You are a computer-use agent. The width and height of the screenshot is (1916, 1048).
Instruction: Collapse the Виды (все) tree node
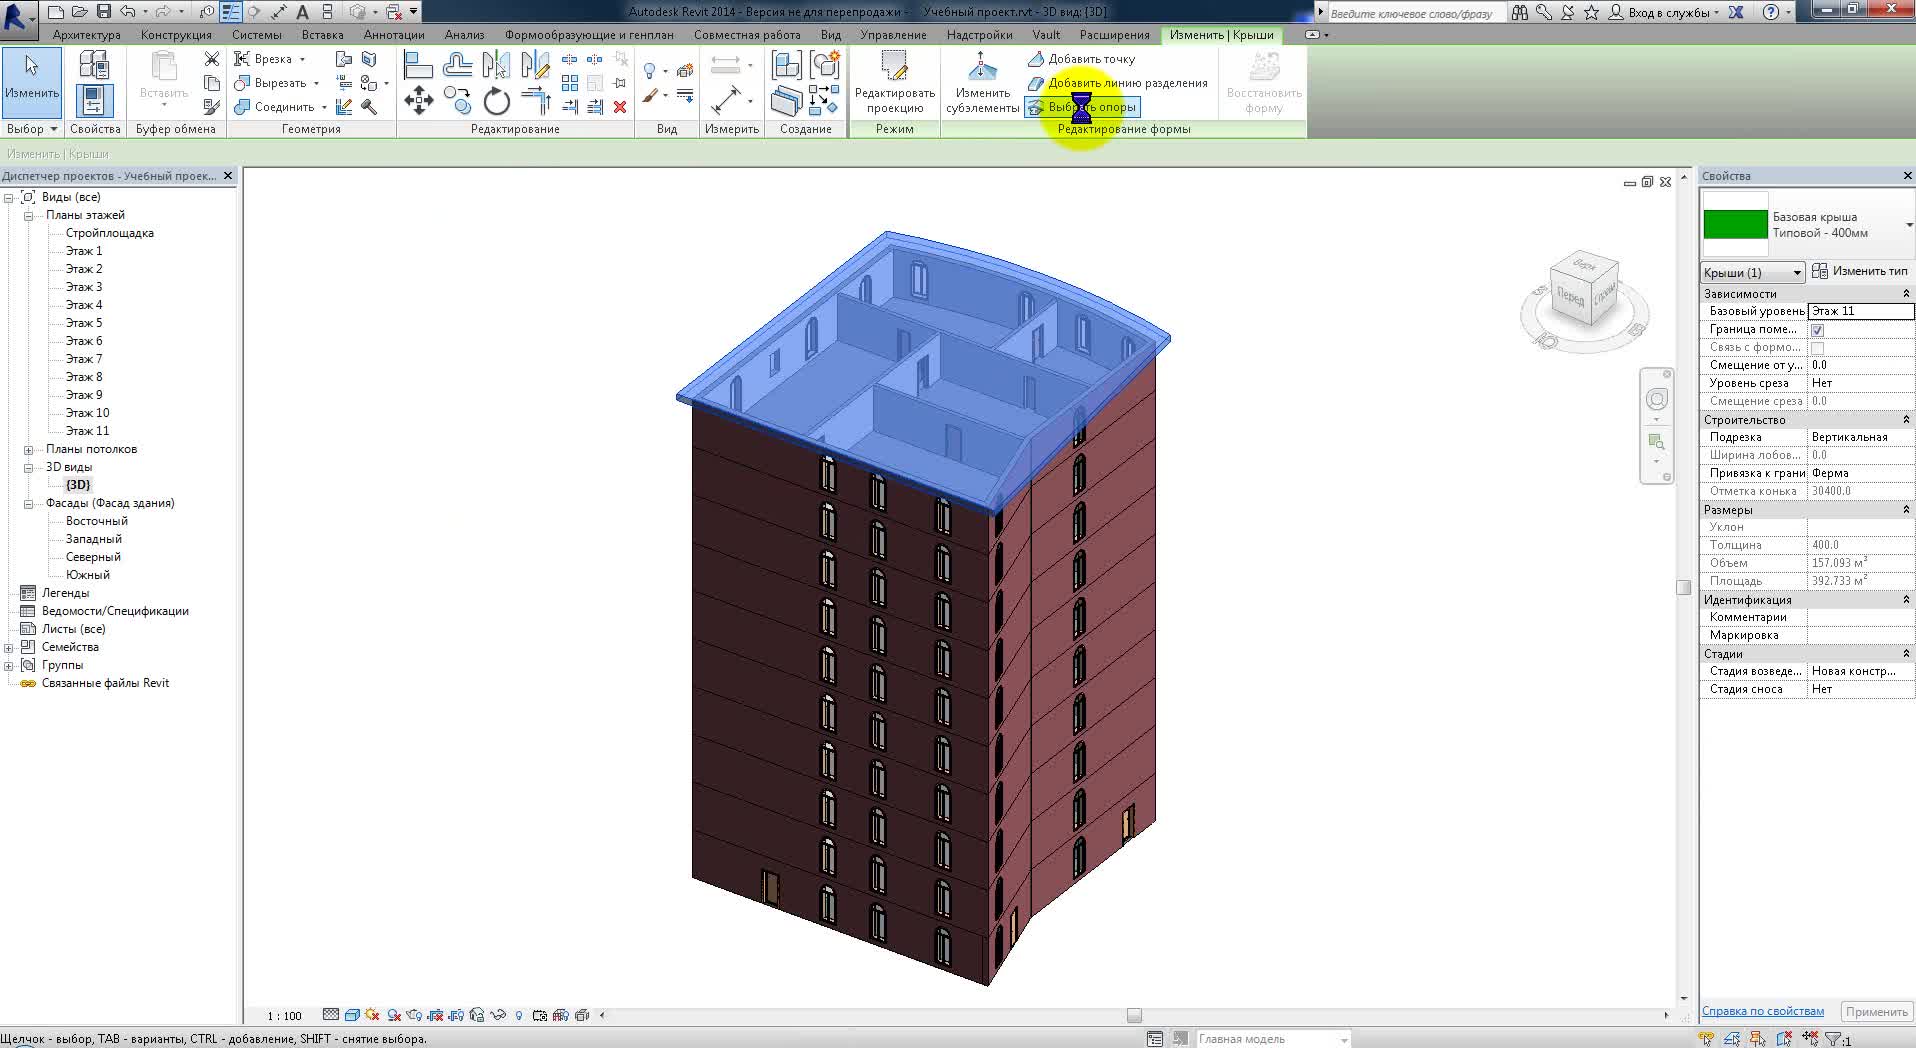(x=8, y=197)
